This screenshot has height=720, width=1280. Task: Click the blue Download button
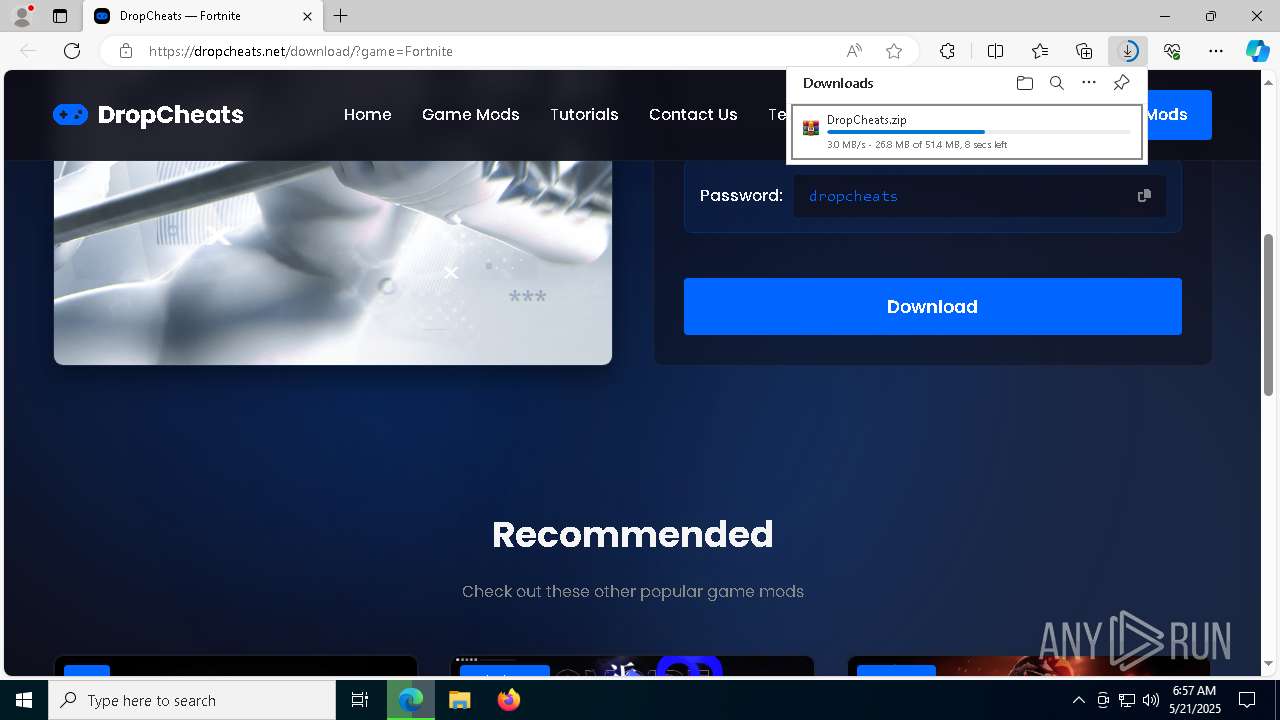click(x=933, y=307)
